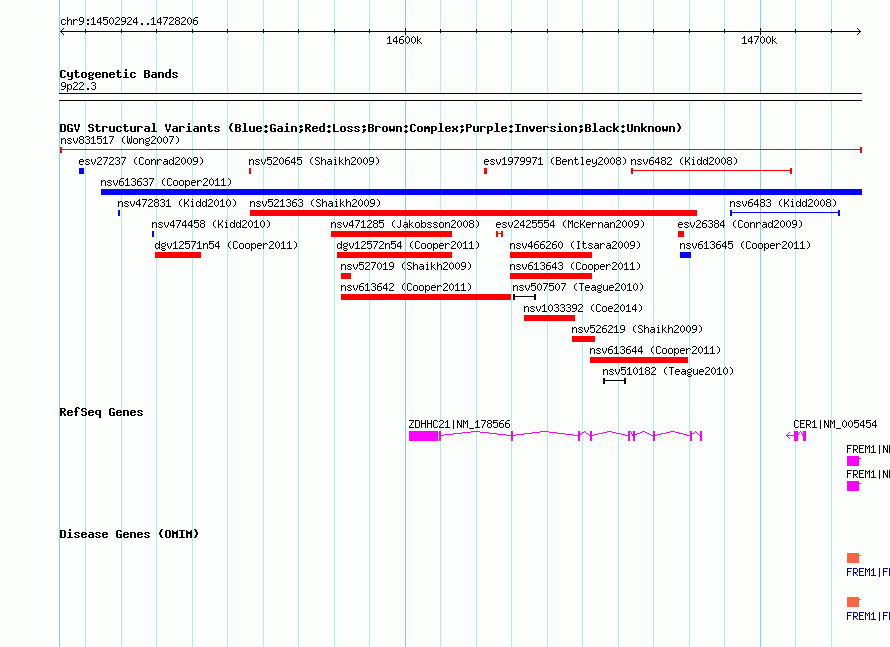Click the Cytogenetic Bands track title
This screenshot has height=647, width=890.
pyautogui.click(x=119, y=74)
